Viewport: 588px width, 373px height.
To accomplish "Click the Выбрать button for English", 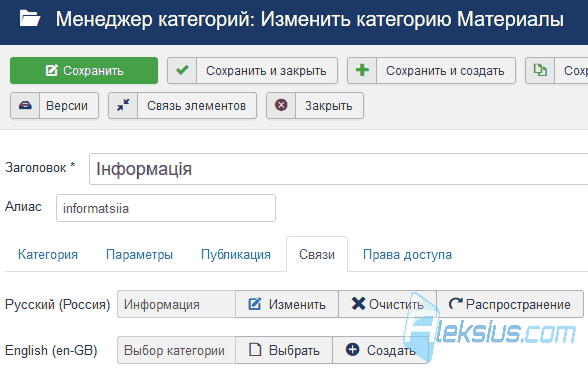I will point(284,350).
